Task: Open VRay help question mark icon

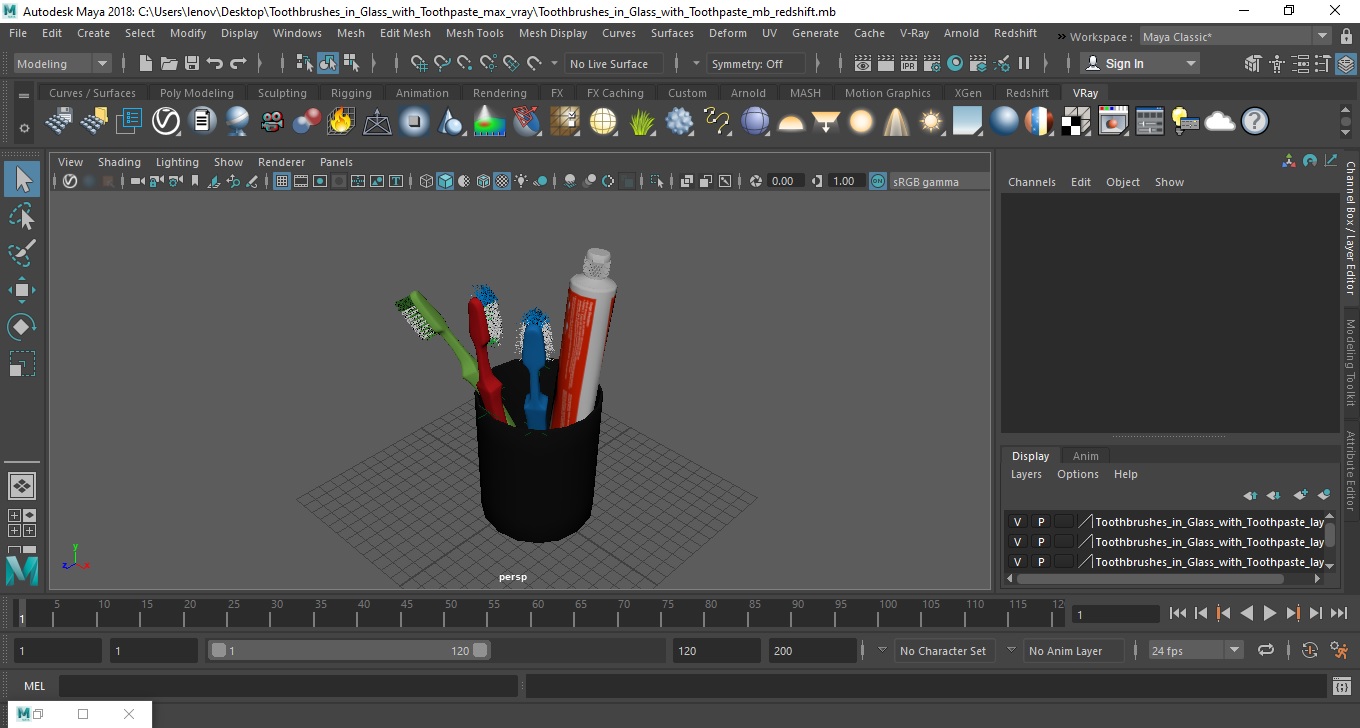Action: click(x=1255, y=122)
